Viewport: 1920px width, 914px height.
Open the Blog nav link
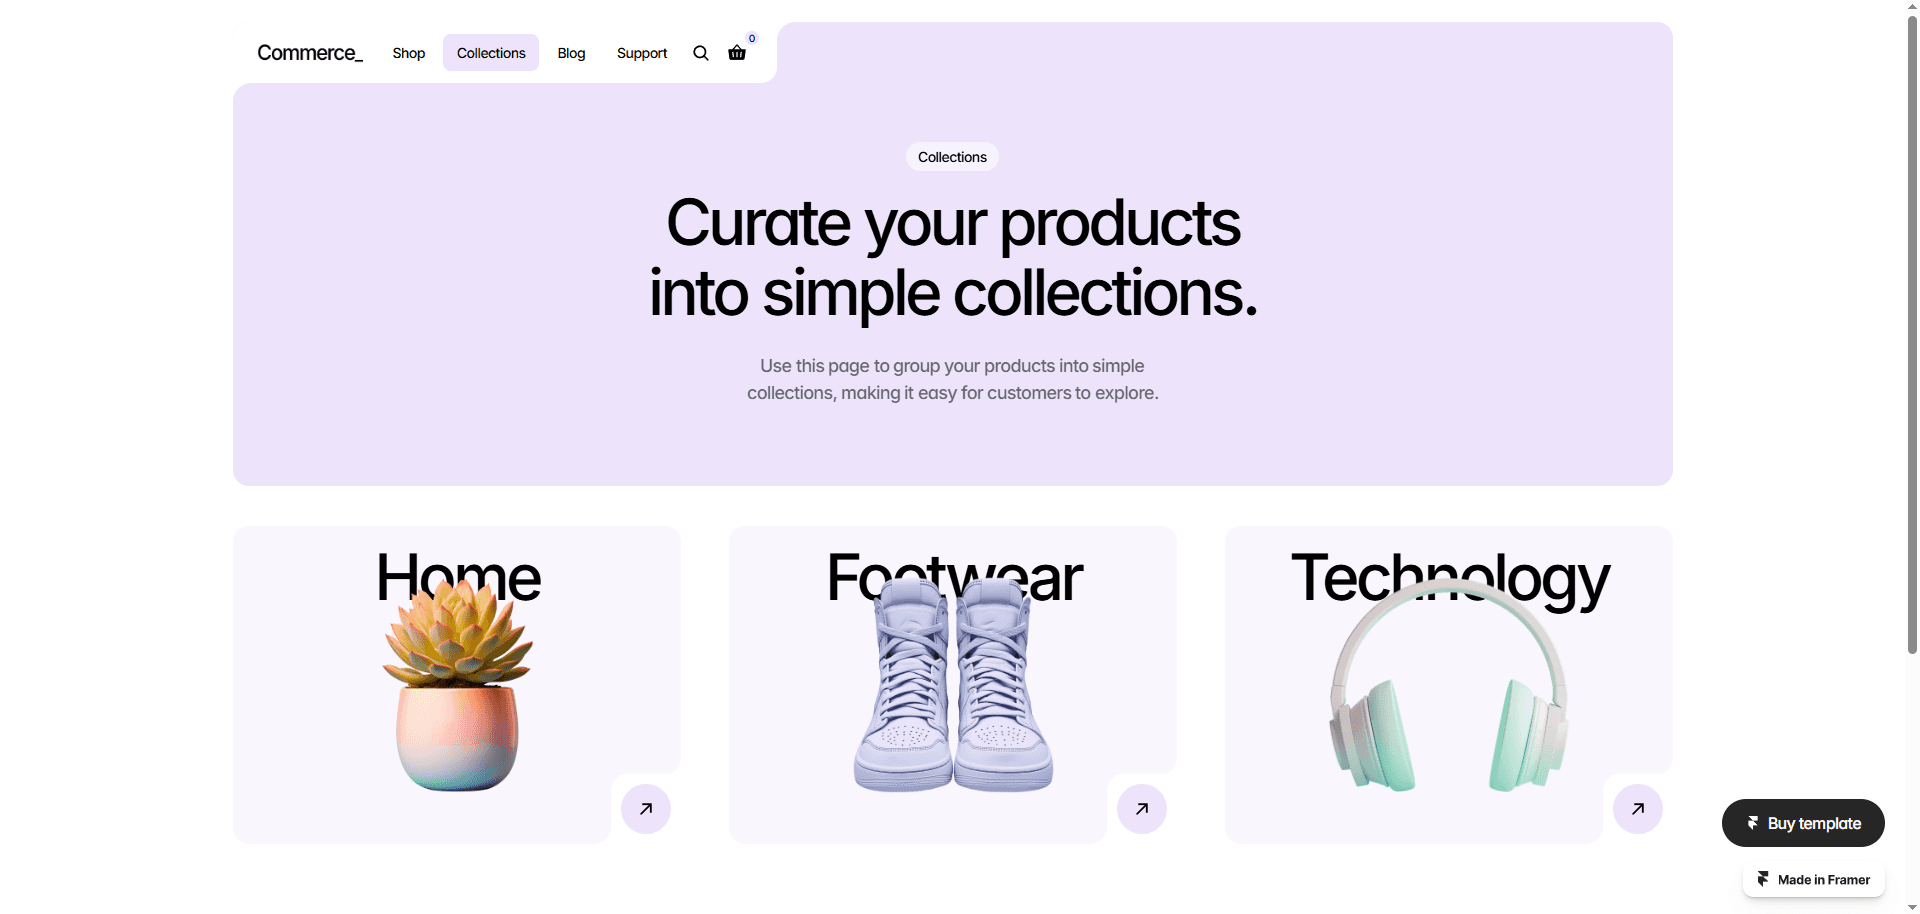point(571,53)
